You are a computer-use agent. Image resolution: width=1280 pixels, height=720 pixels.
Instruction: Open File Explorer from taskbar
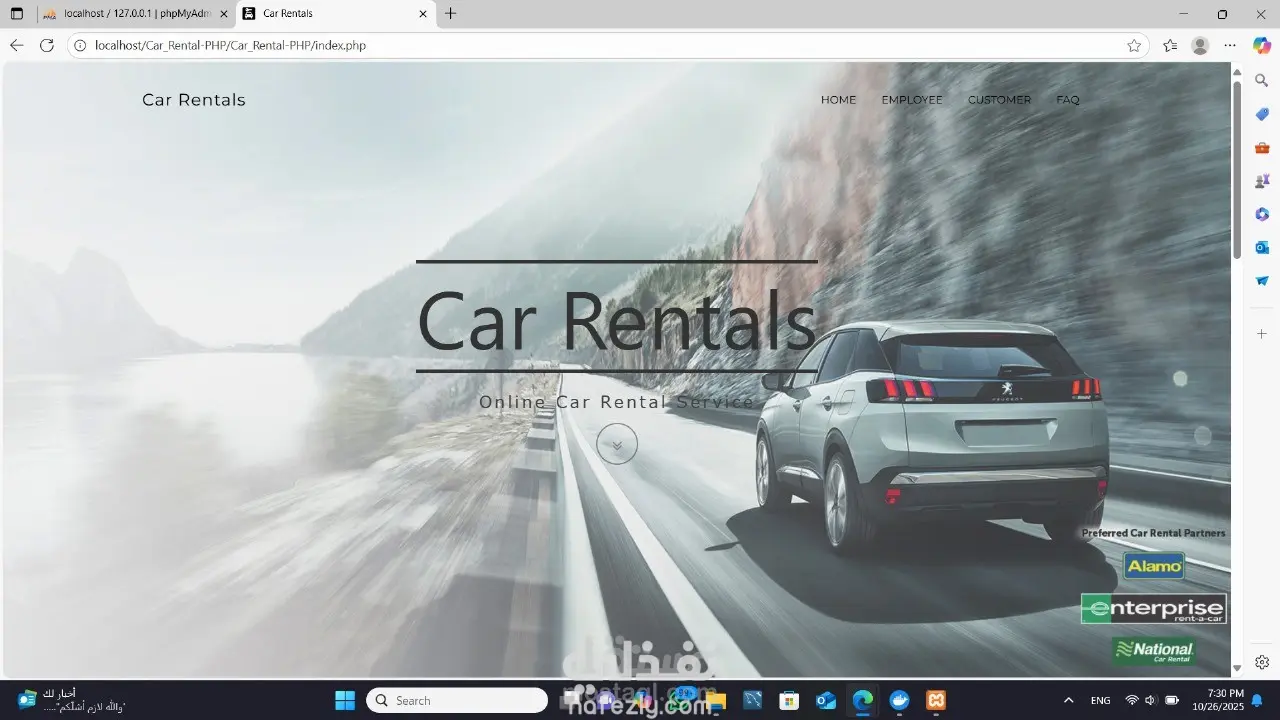[716, 700]
